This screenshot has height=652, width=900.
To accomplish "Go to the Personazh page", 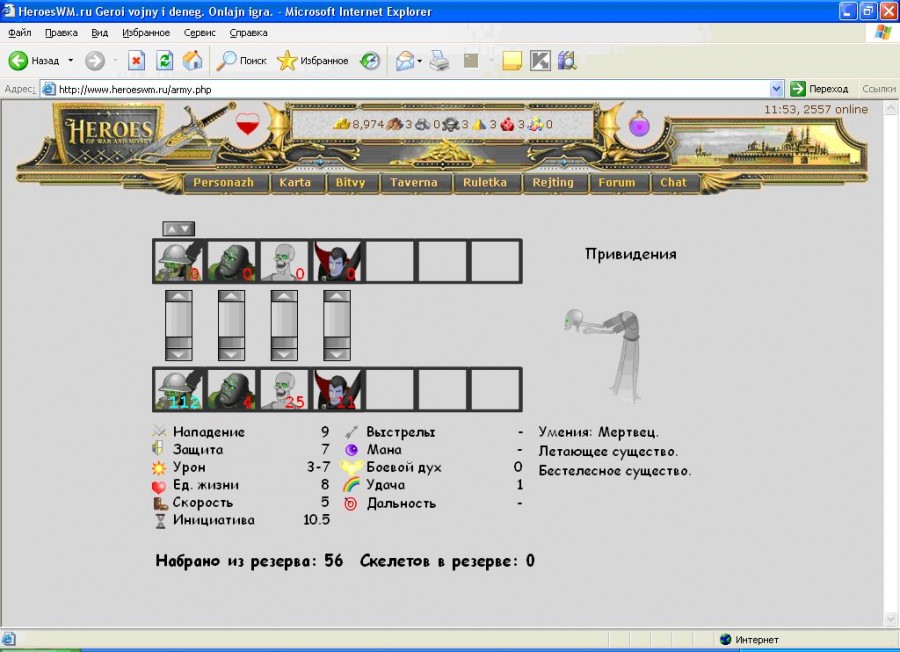I will (224, 183).
